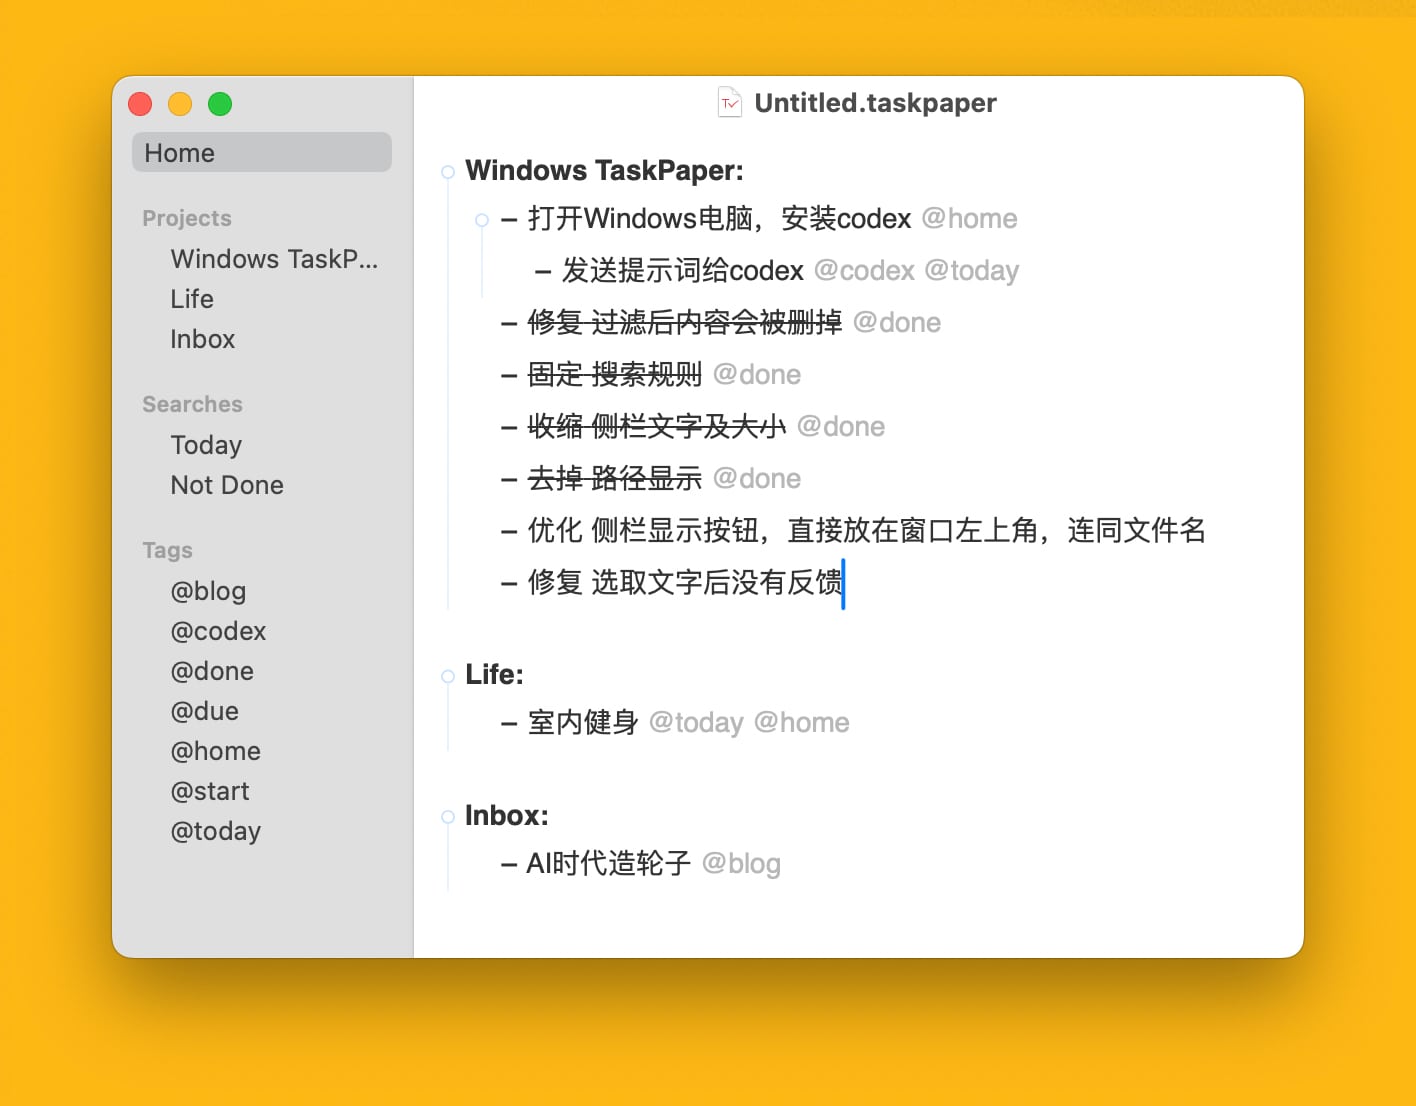Click the task 修复 选取文字后没有反馈

coord(685,582)
